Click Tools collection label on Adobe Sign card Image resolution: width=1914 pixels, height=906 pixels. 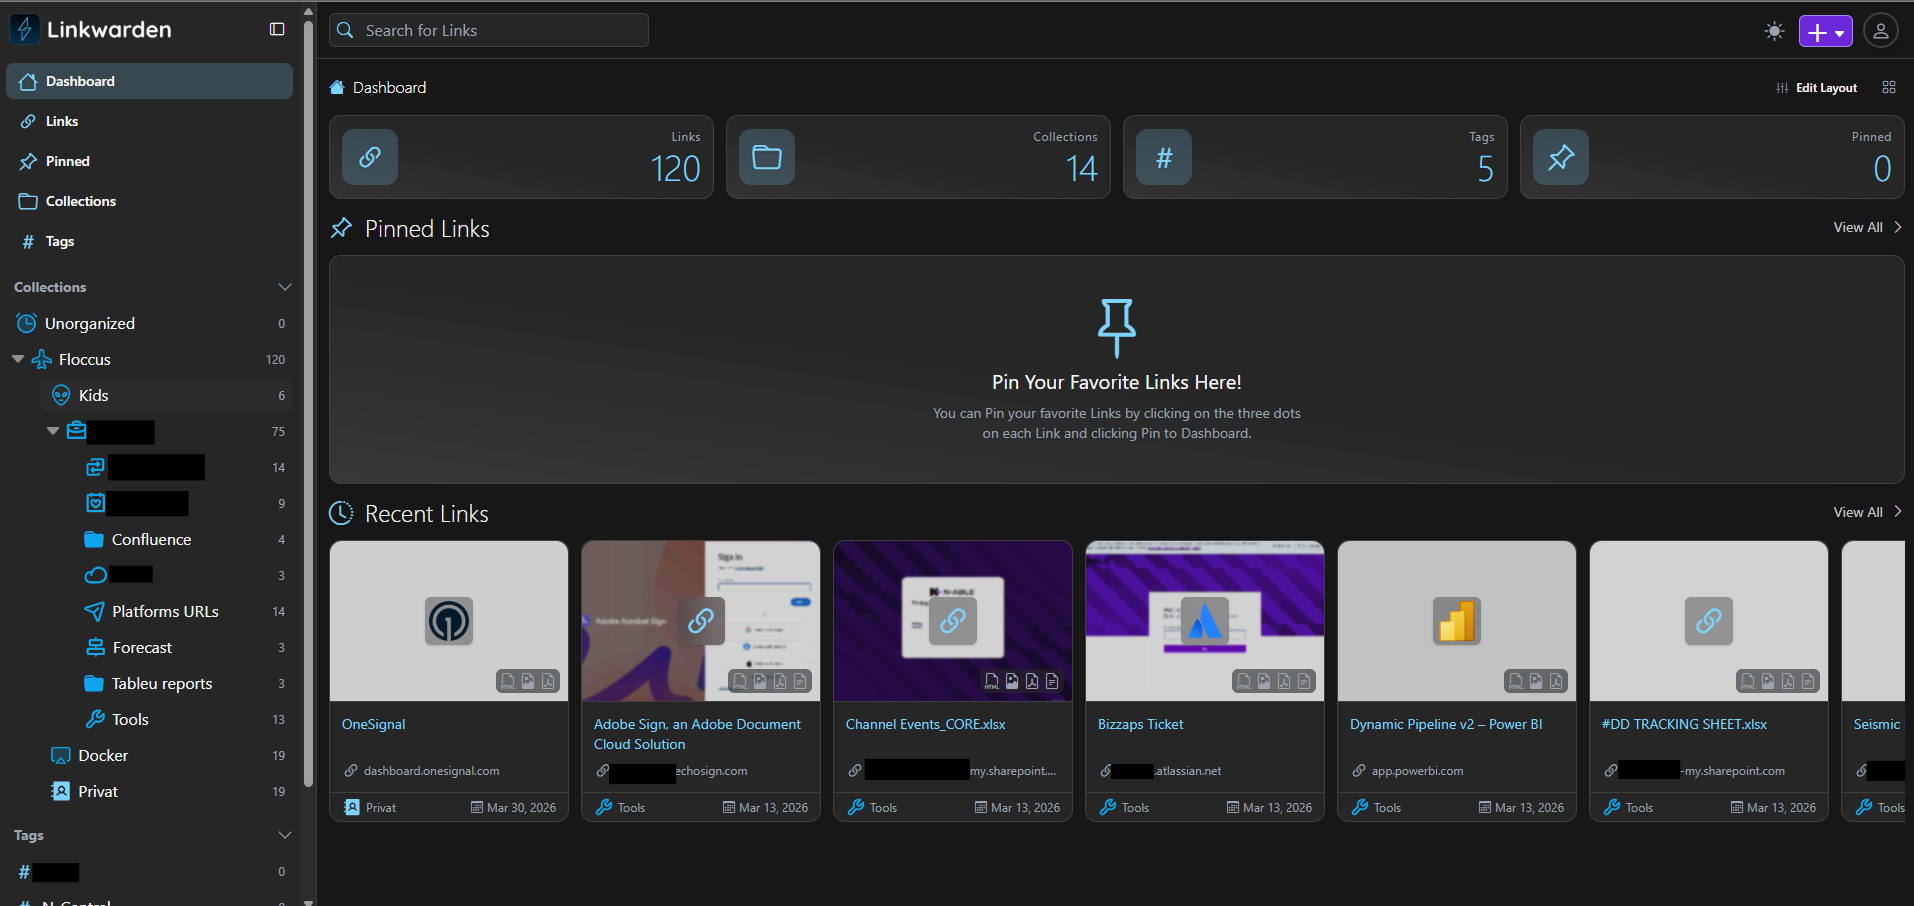click(621, 807)
